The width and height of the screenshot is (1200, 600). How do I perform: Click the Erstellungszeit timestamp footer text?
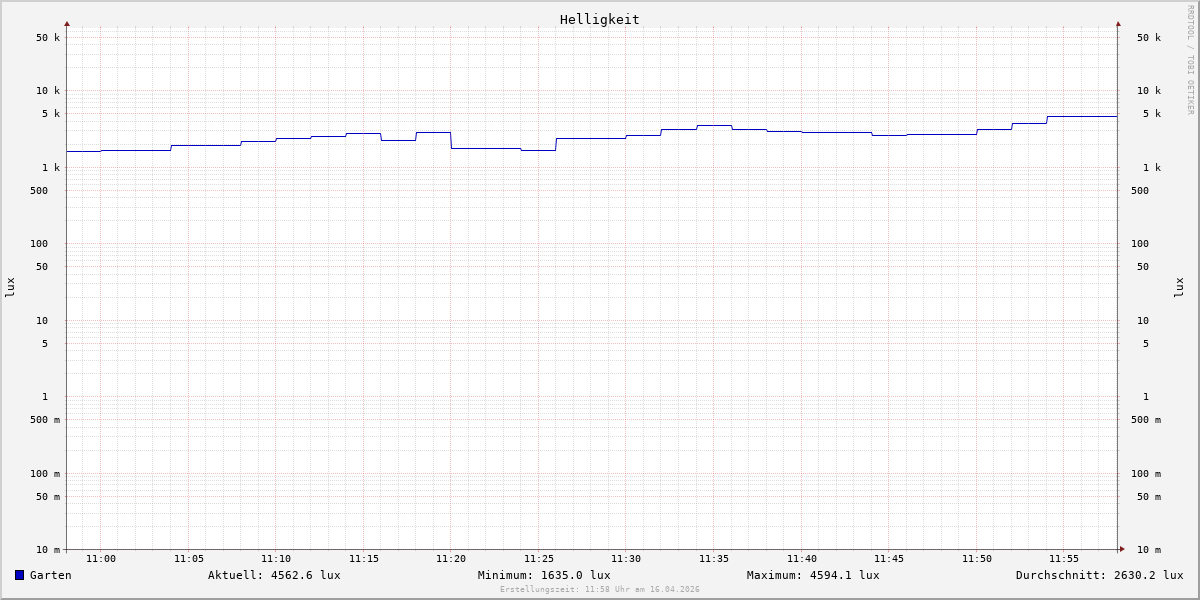tap(600, 590)
